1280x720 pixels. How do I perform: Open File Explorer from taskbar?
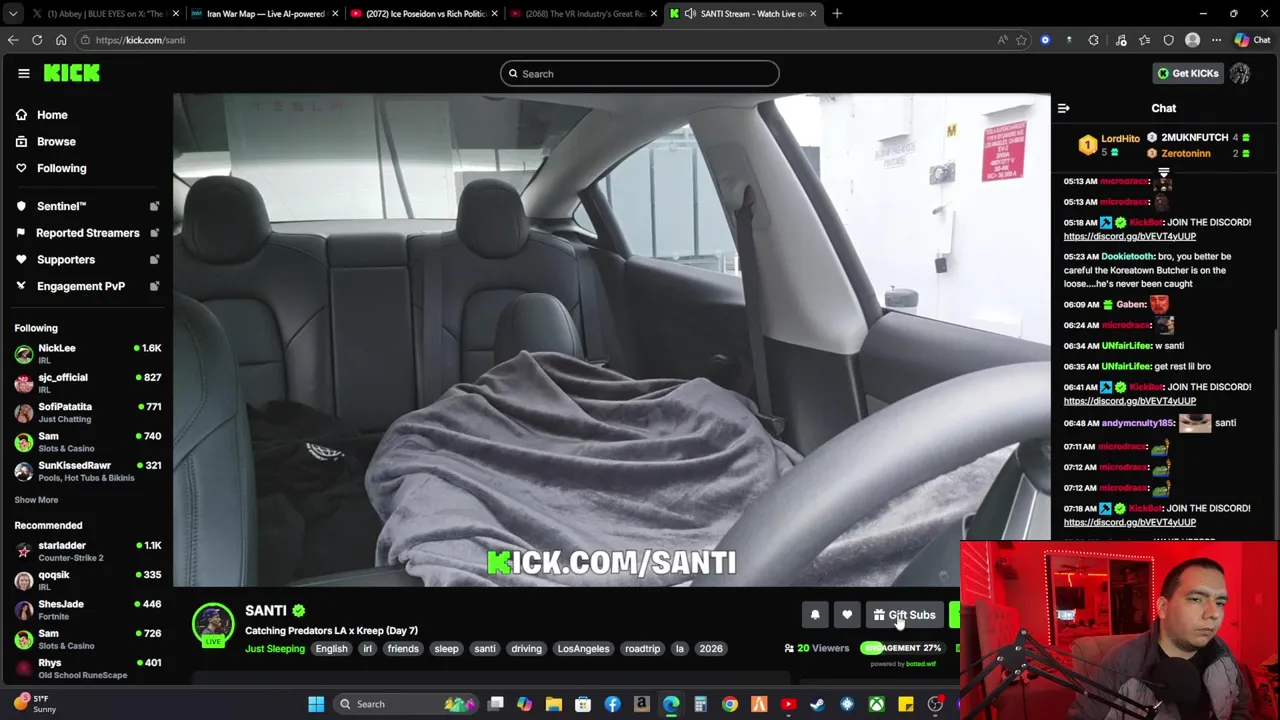tap(554, 704)
